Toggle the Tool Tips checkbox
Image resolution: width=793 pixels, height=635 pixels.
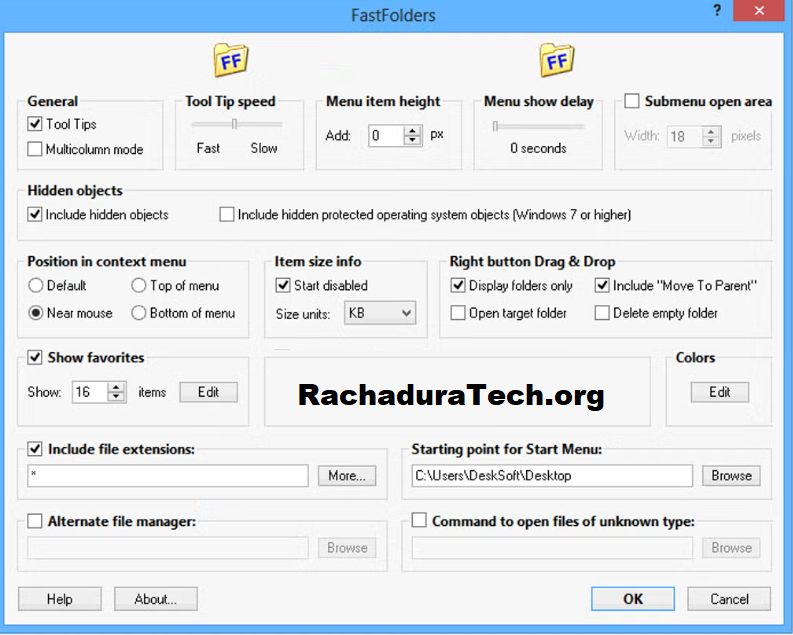(x=35, y=124)
